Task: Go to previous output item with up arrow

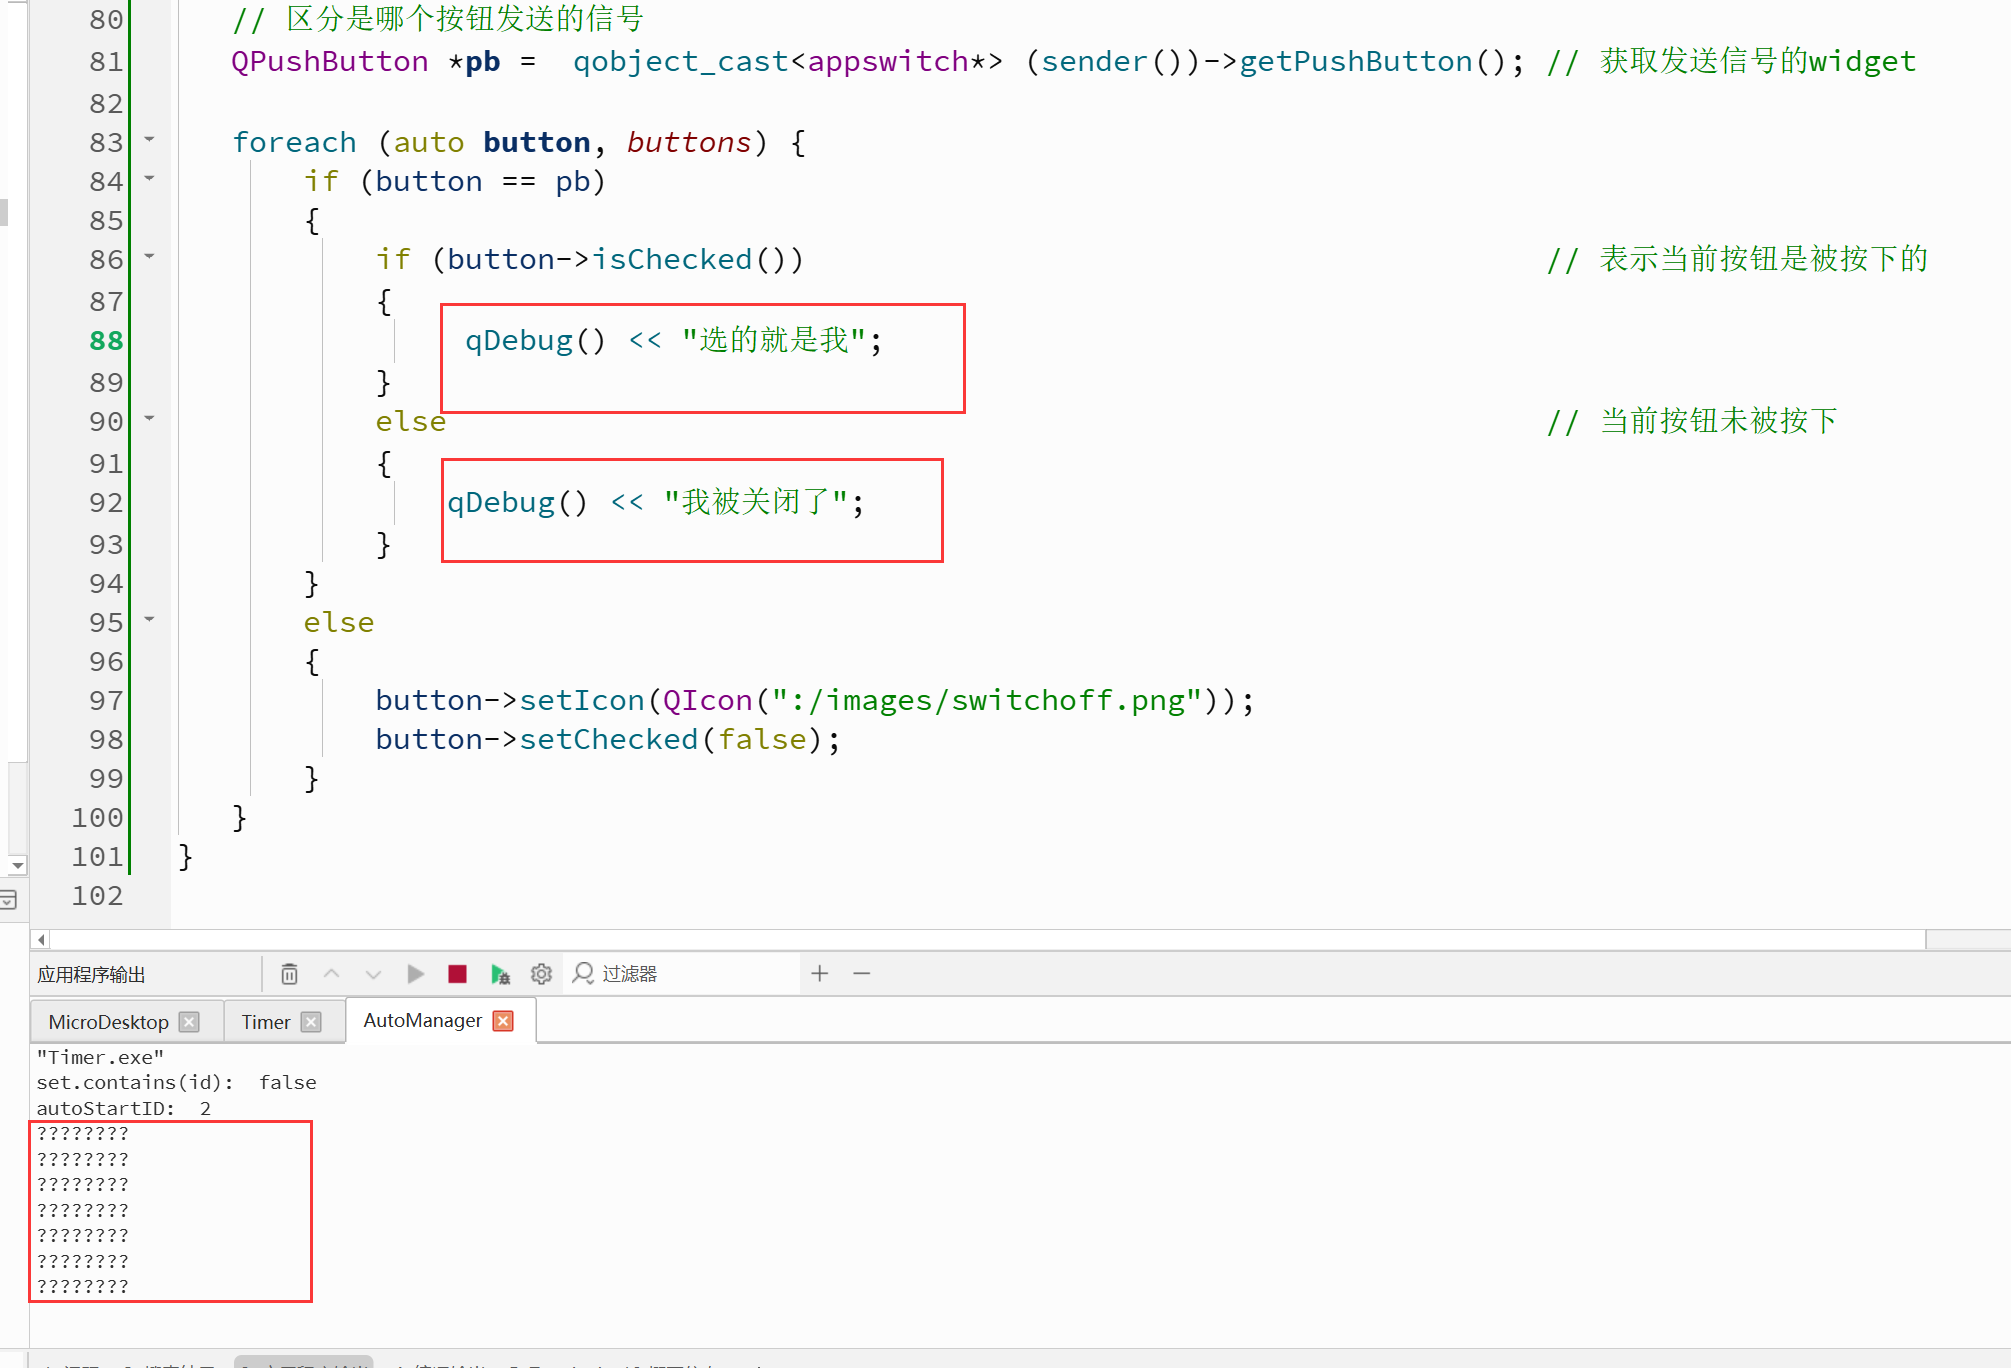Action: (x=332, y=973)
